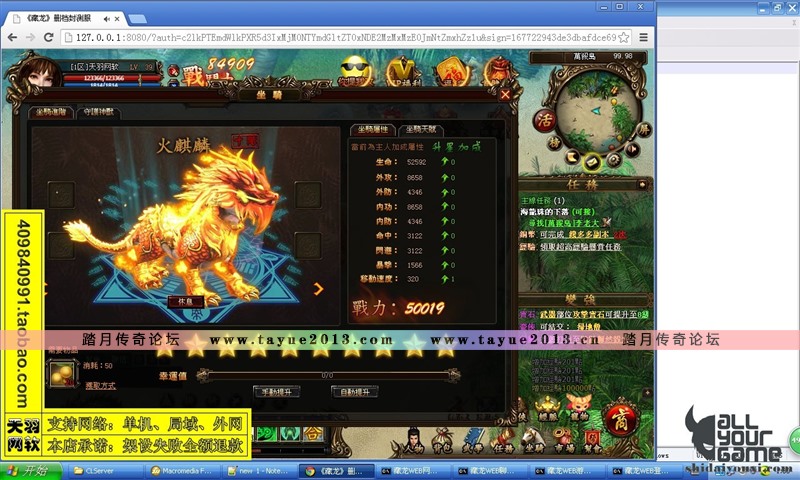800x480 pixels.
Task: Close the mount panel with red X
Action: [x=505, y=94]
